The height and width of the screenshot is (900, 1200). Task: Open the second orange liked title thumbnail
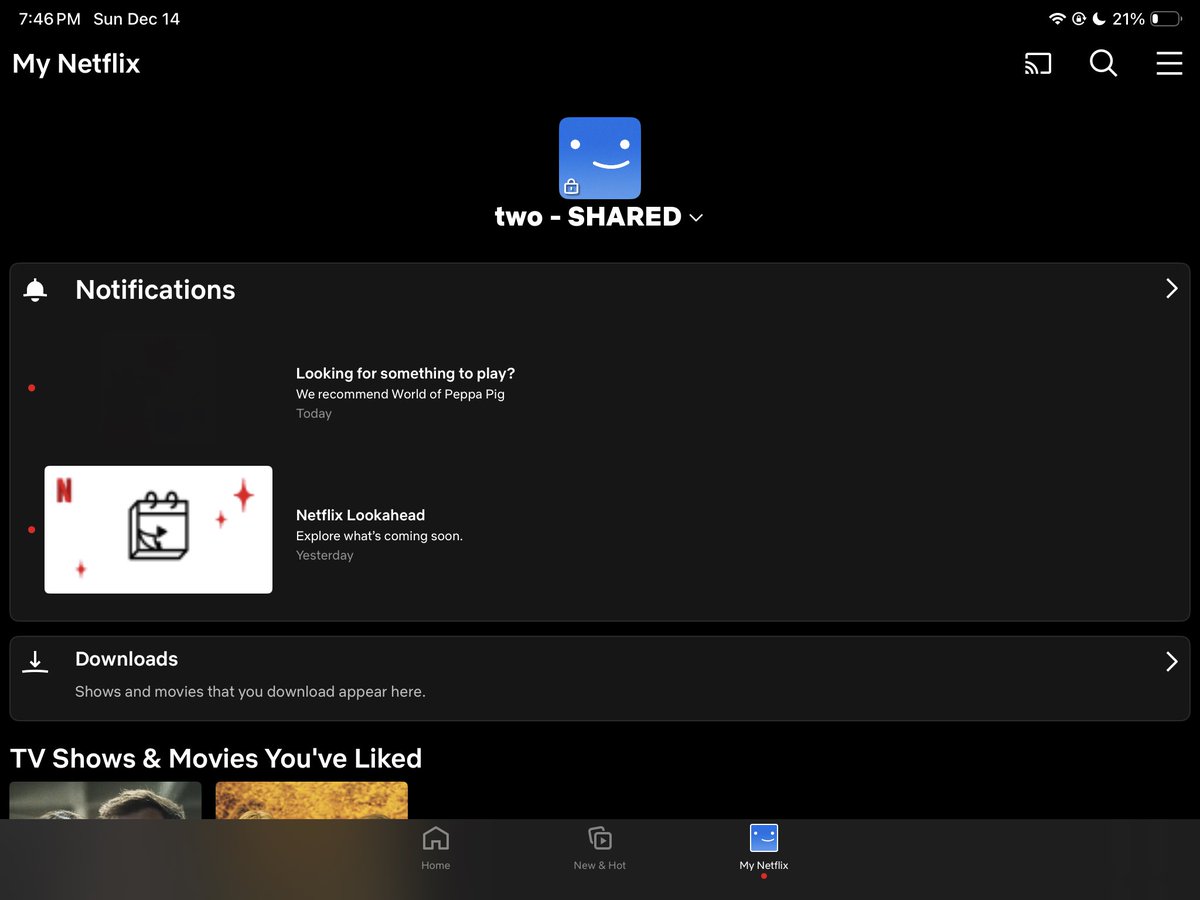311,800
